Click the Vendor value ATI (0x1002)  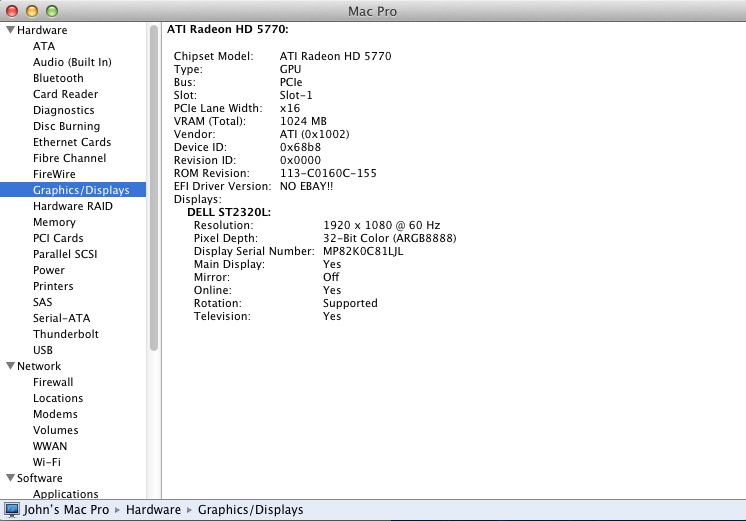(314, 134)
